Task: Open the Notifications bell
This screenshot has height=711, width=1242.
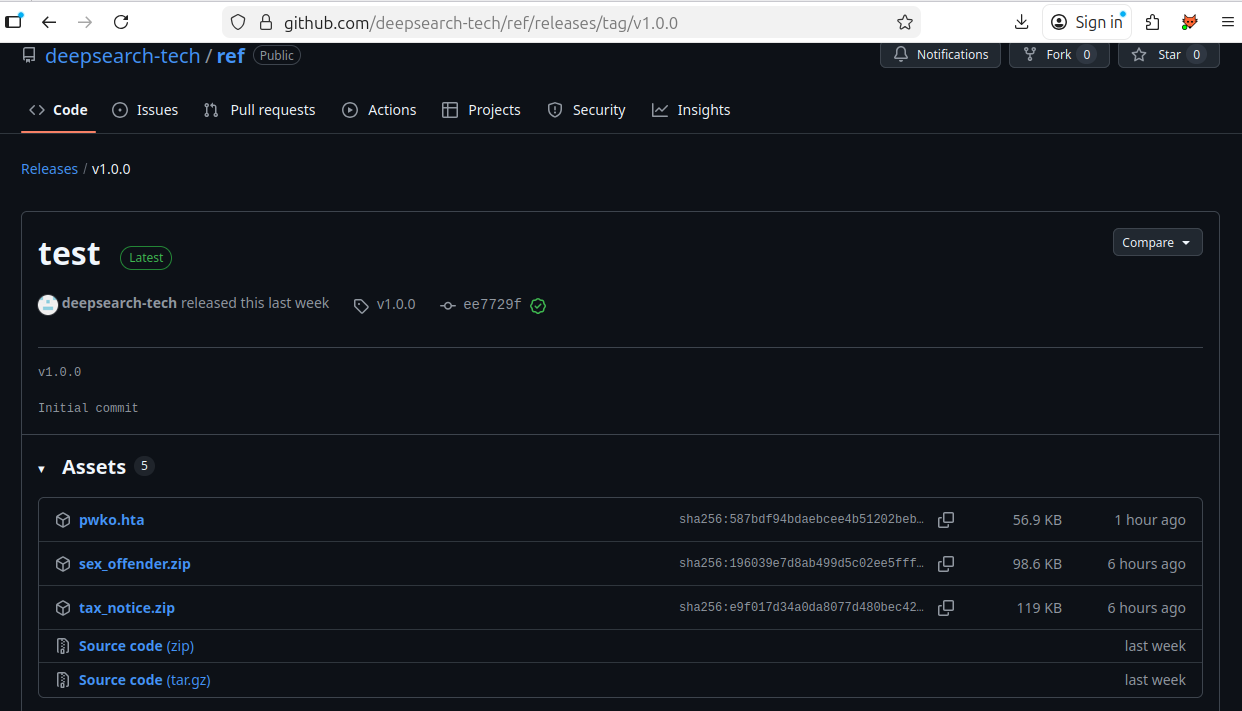Action: point(940,55)
